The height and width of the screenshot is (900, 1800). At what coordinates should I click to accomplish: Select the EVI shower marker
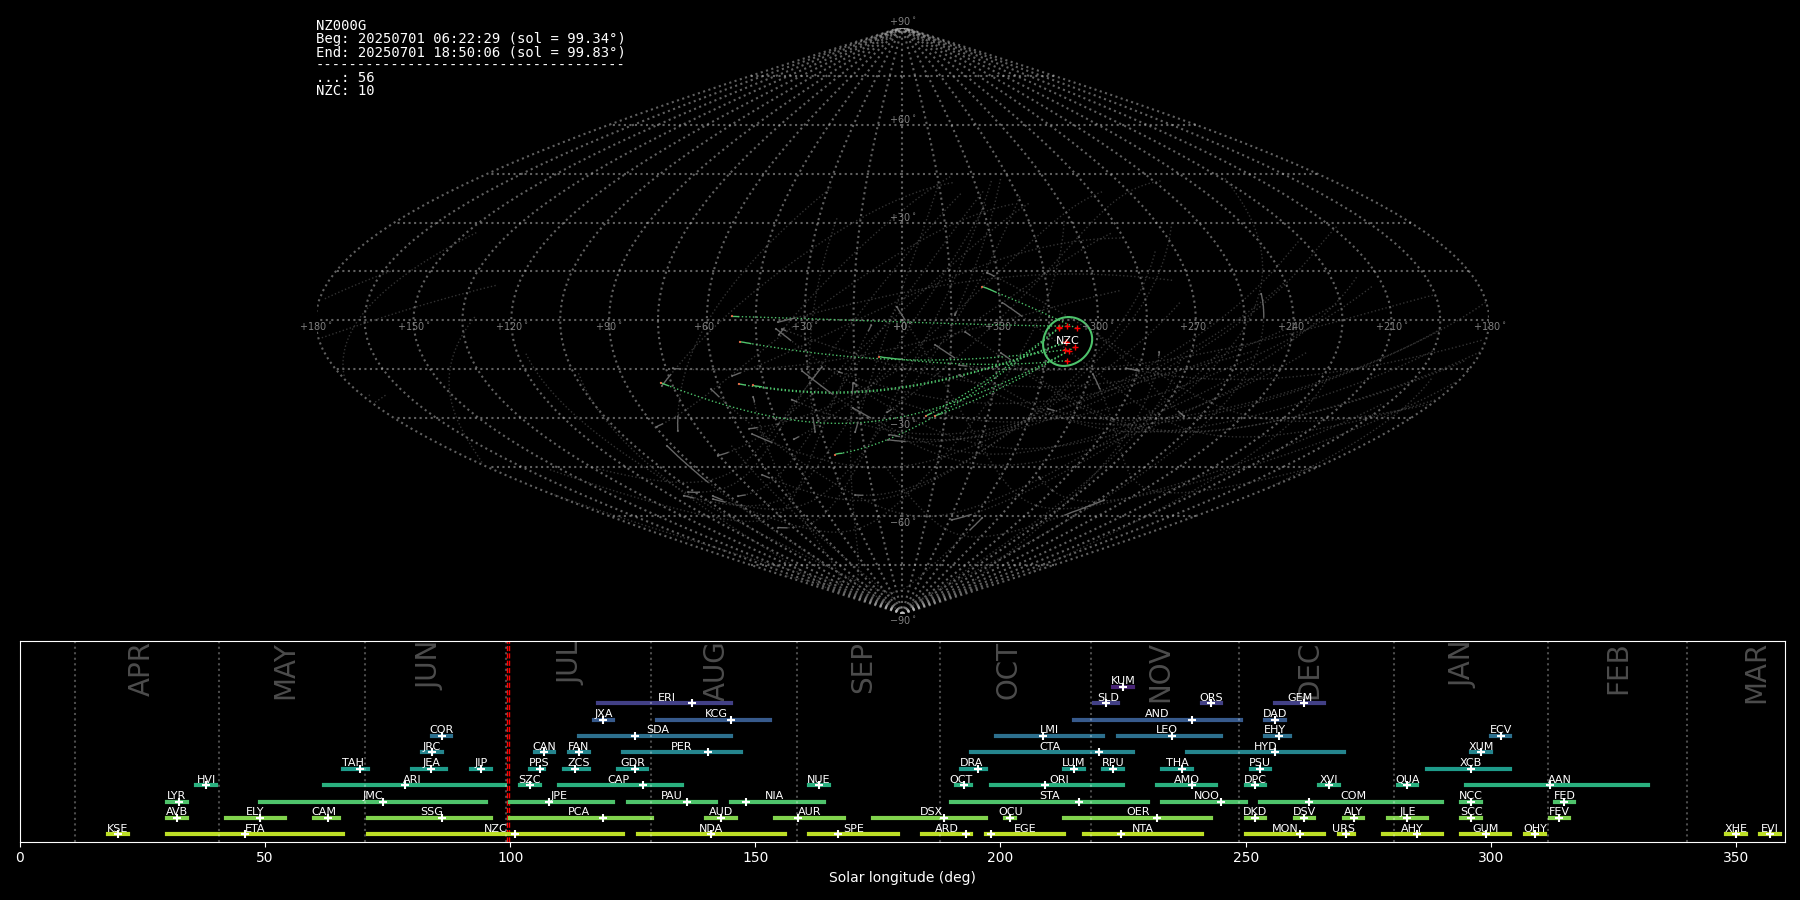pos(1769,834)
